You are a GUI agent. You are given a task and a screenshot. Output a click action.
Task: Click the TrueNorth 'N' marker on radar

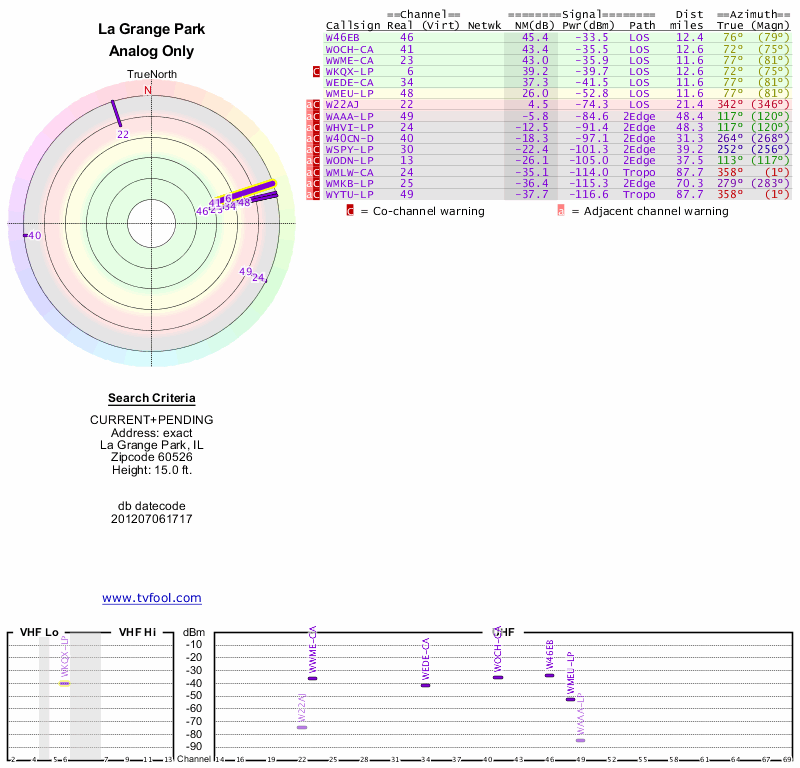pos(149,90)
